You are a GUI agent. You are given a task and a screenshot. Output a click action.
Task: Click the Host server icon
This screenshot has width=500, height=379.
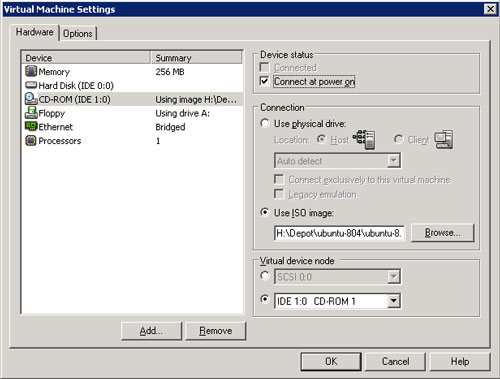click(364, 140)
